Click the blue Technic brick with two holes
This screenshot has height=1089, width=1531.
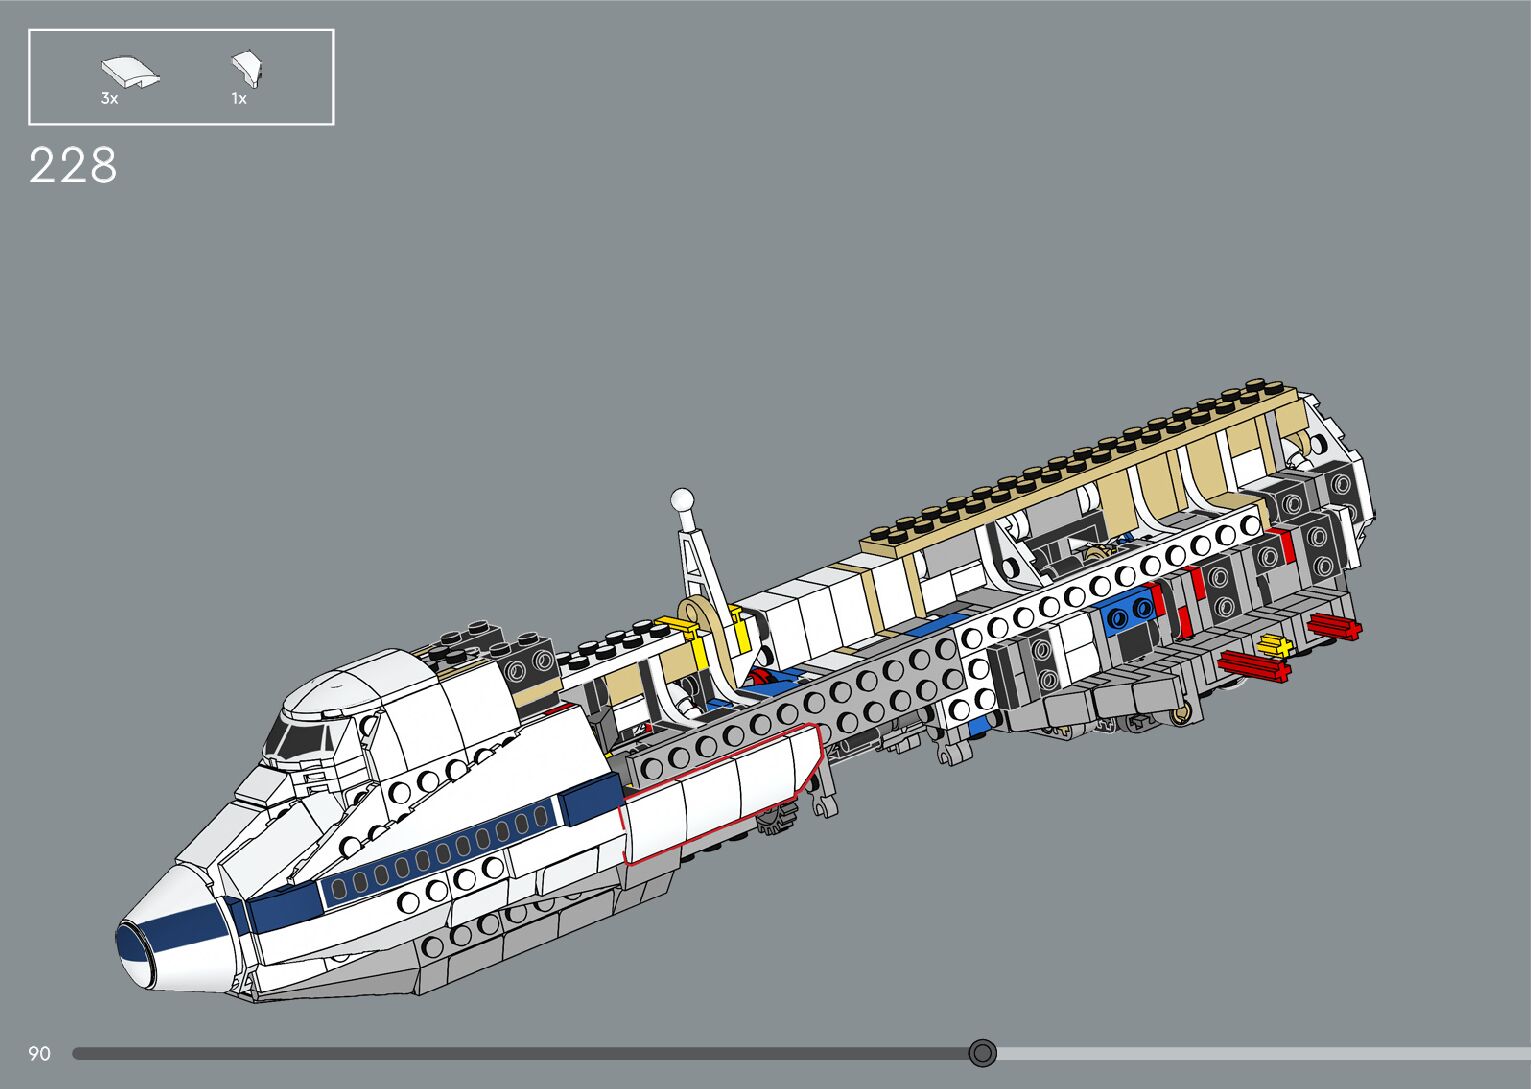(x=1129, y=613)
